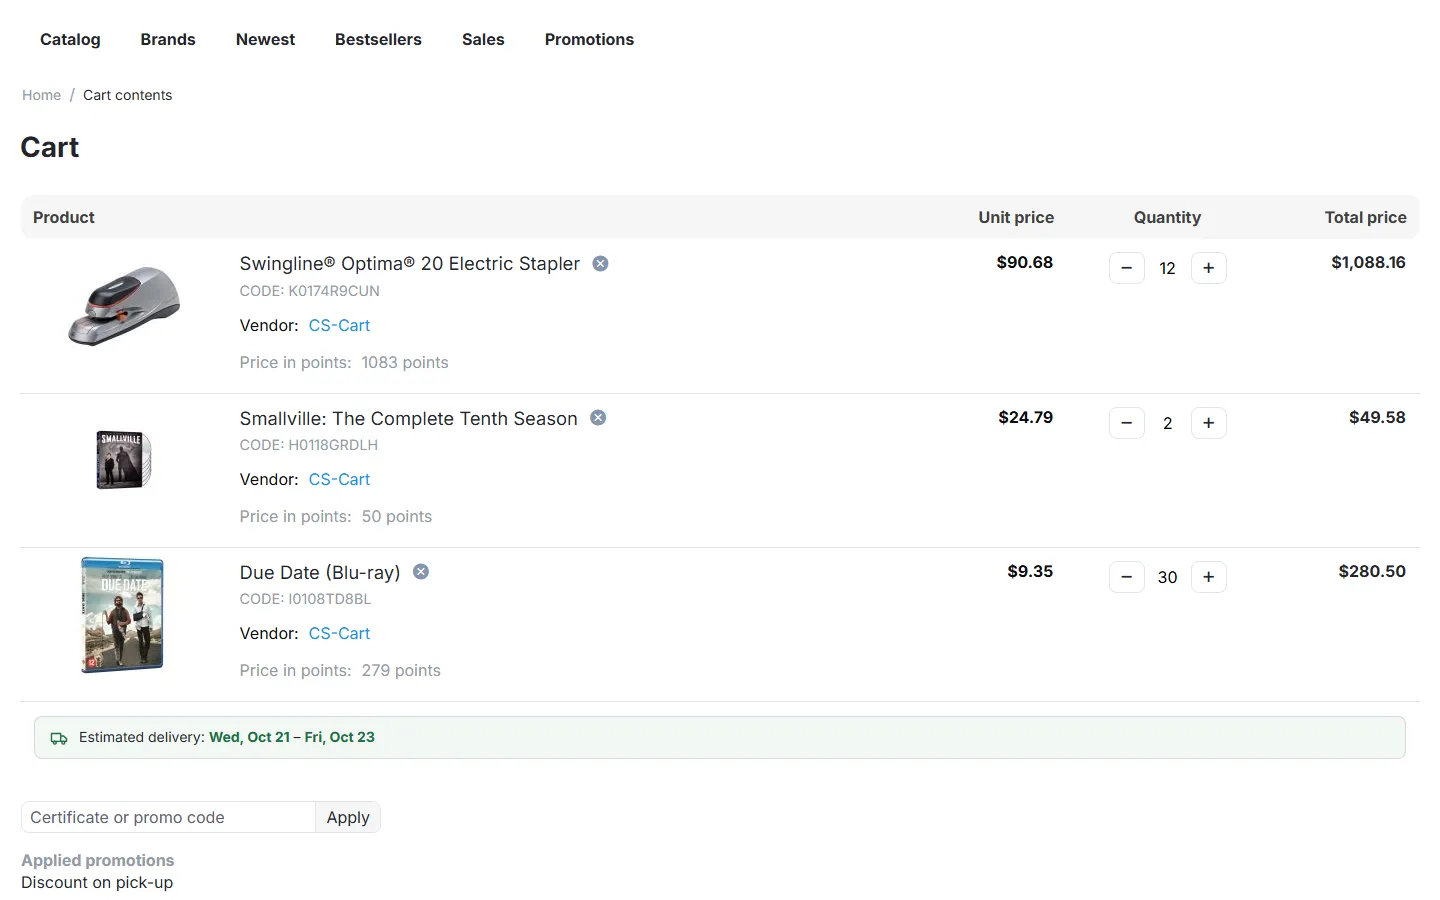Open CS-Cart vendor link for Smallville
Viewport: 1440px width, 900px height.
(339, 479)
